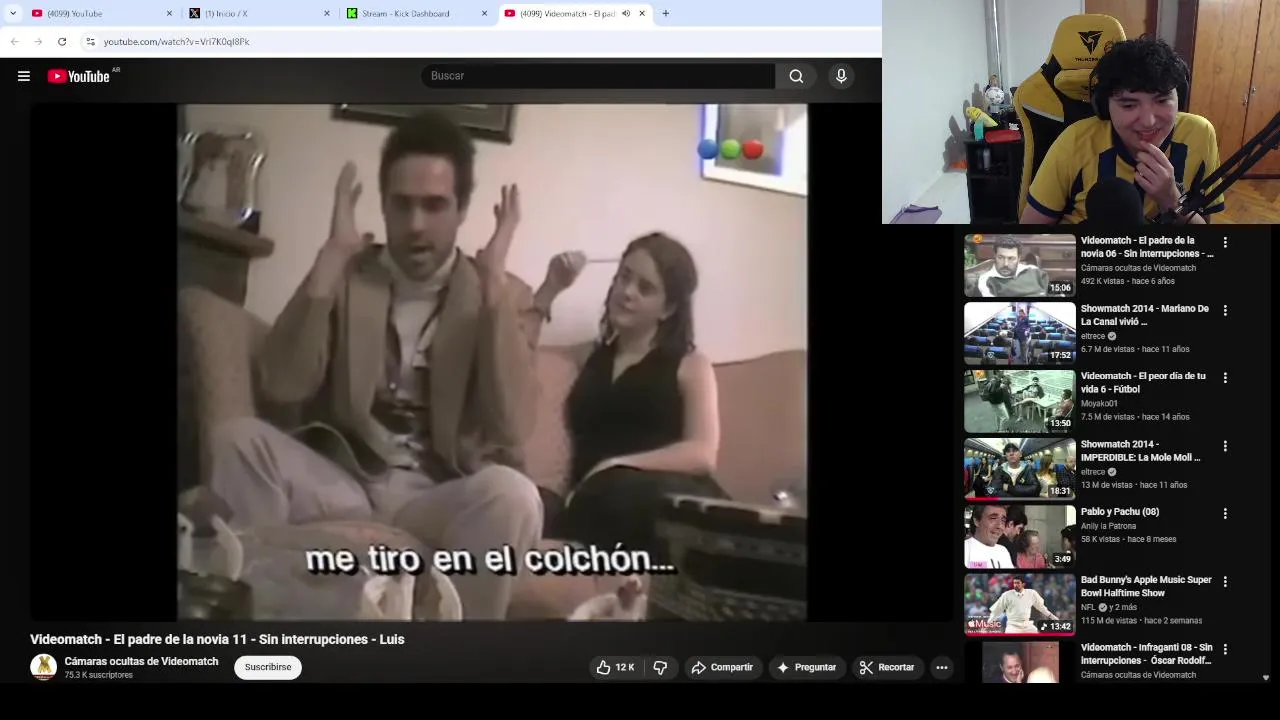Click the main video player to pause
1280x720 pixels.
pyautogui.click(x=492, y=362)
